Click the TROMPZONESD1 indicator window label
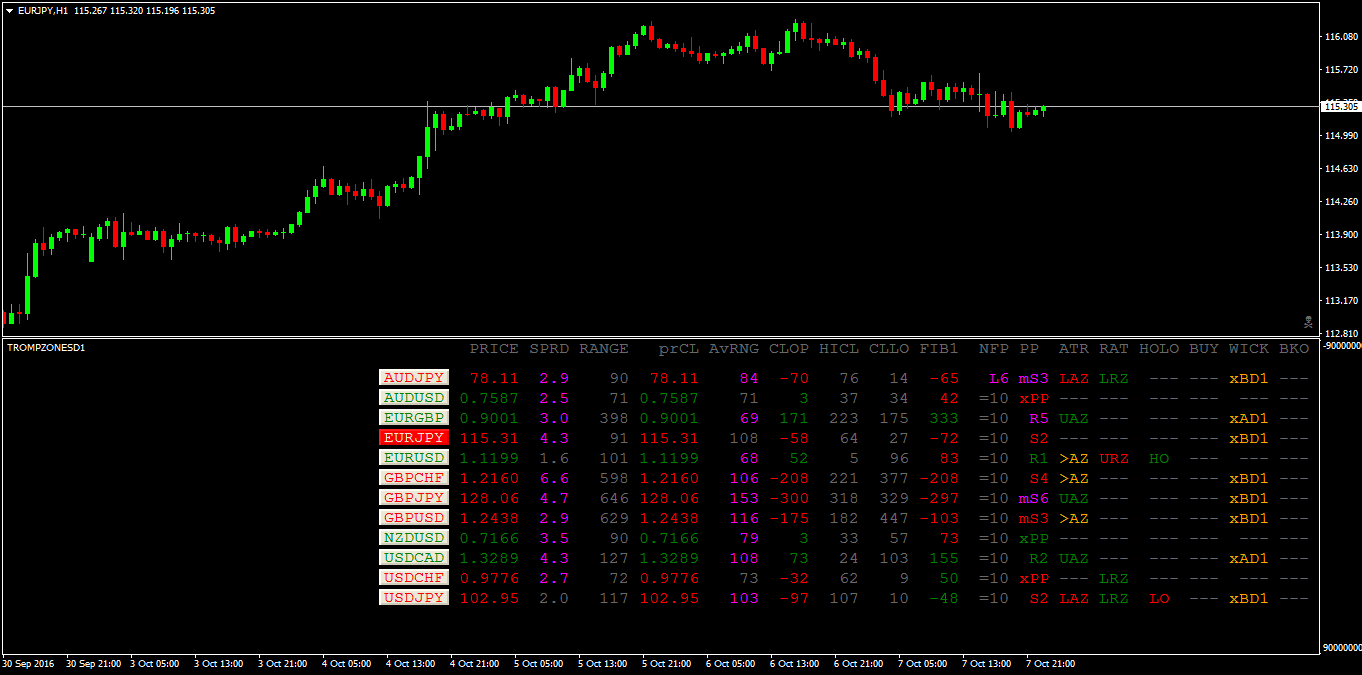 45,347
